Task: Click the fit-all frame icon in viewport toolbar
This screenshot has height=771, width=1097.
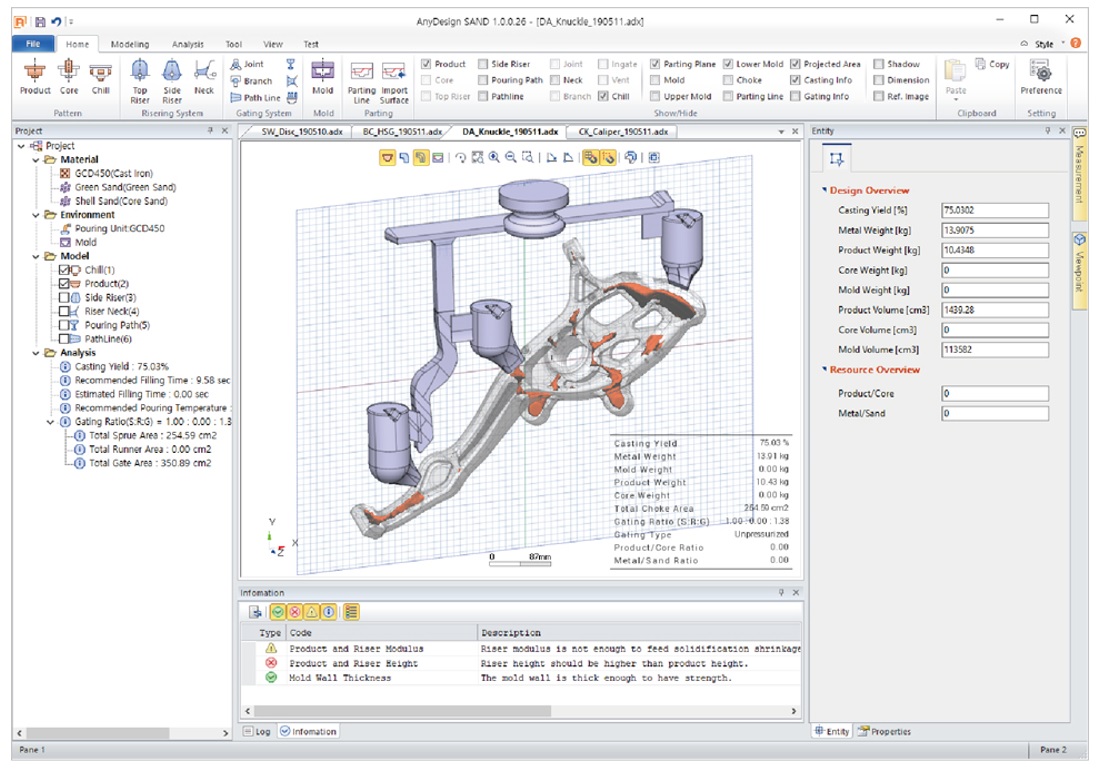Action: point(653,158)
